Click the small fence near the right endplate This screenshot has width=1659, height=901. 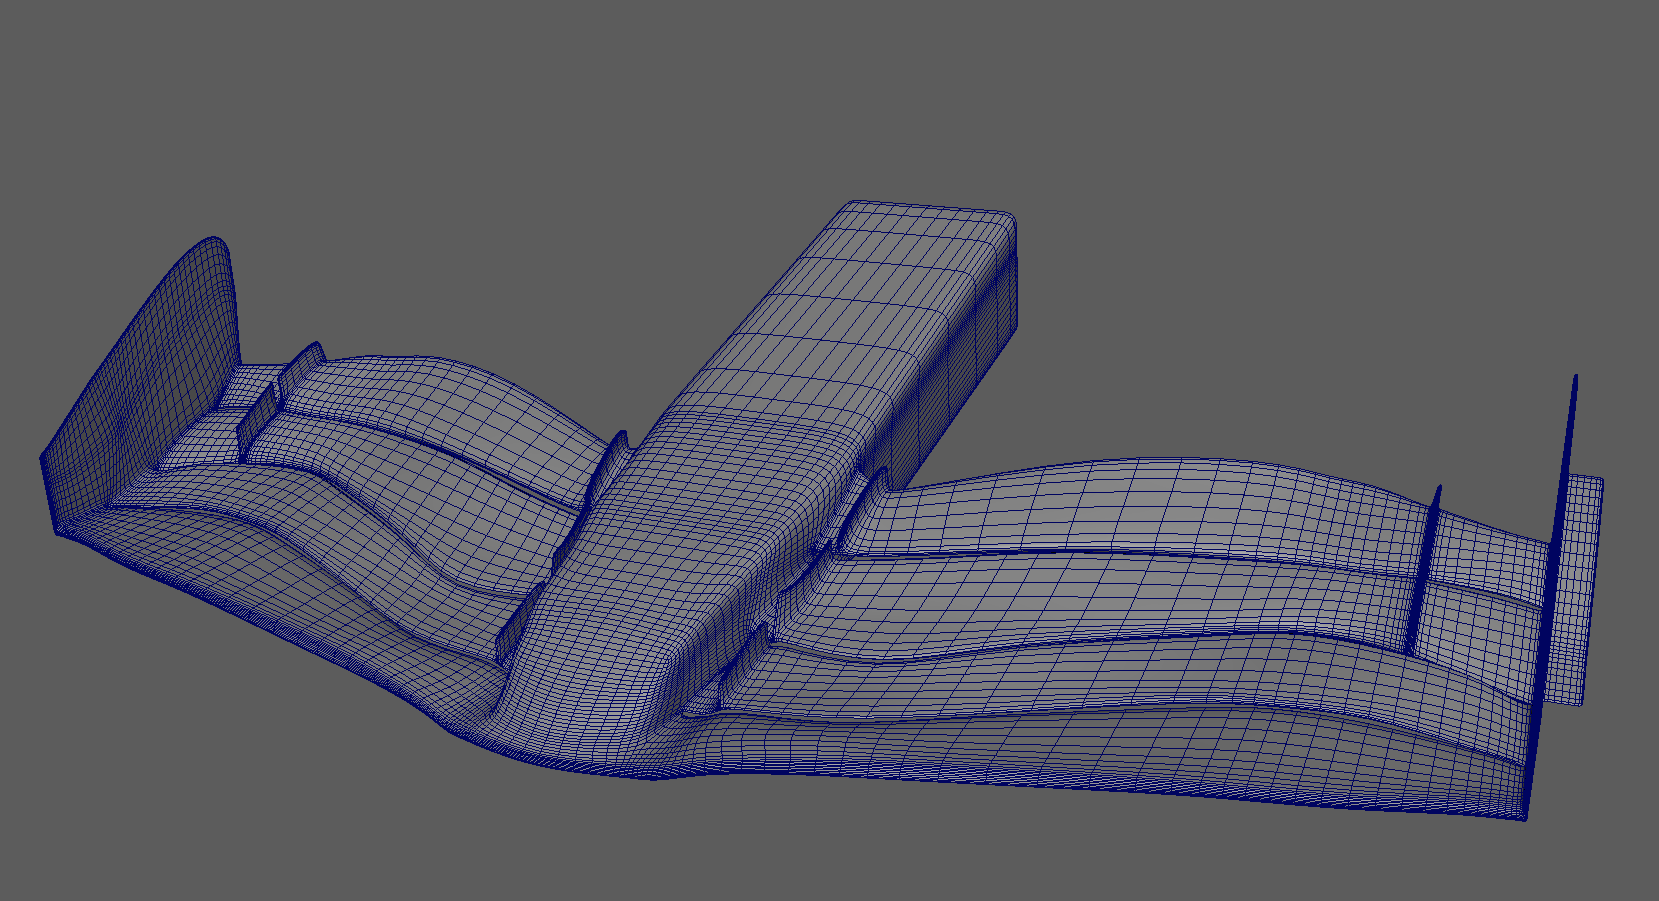point(1425,570)
